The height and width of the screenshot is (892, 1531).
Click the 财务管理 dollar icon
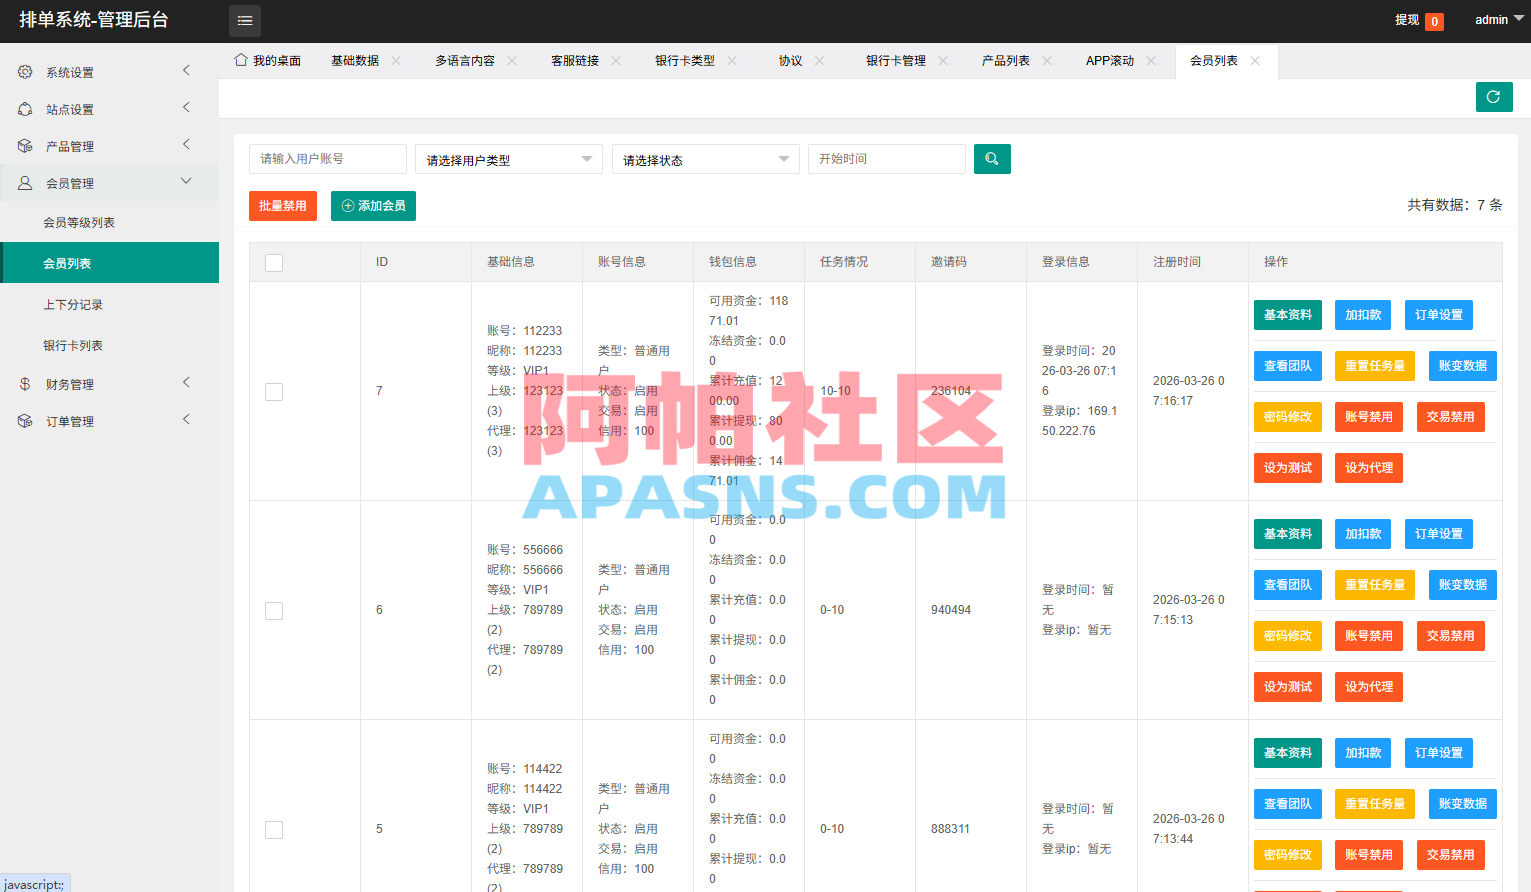(25, 384)
